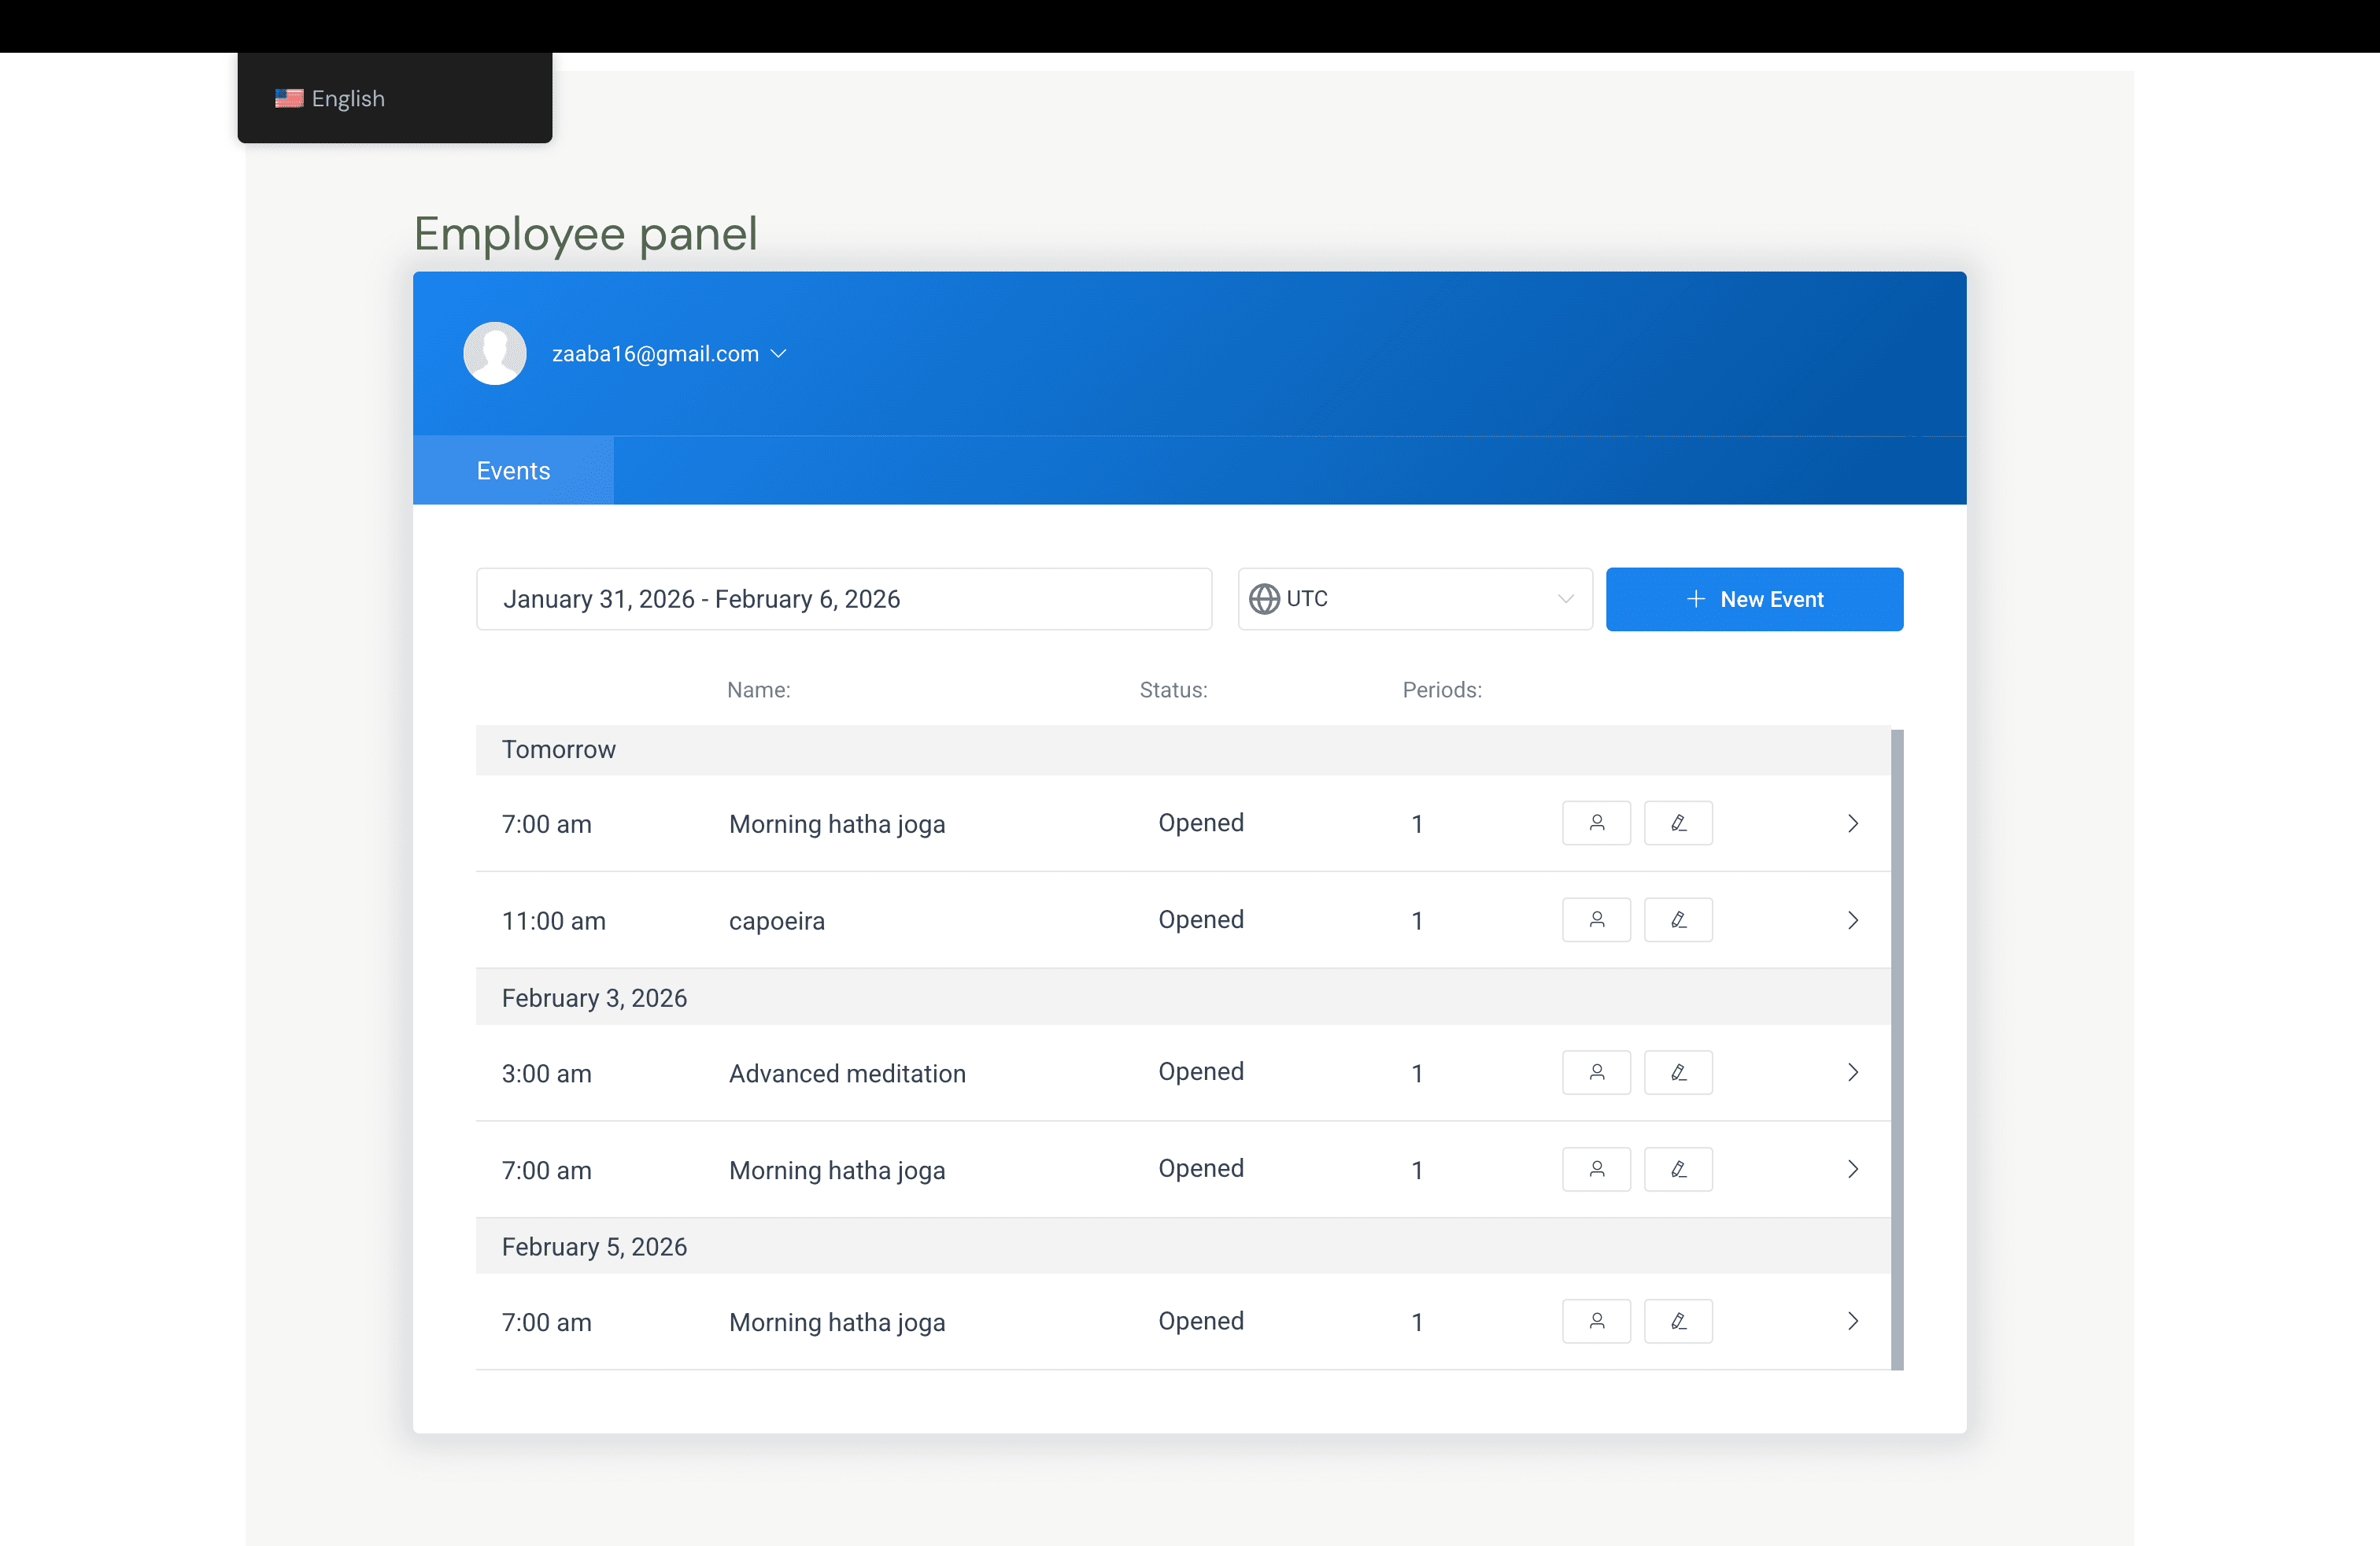
Task: Click edit pencil icon for capoeira event
Action: coord(1678,920)
